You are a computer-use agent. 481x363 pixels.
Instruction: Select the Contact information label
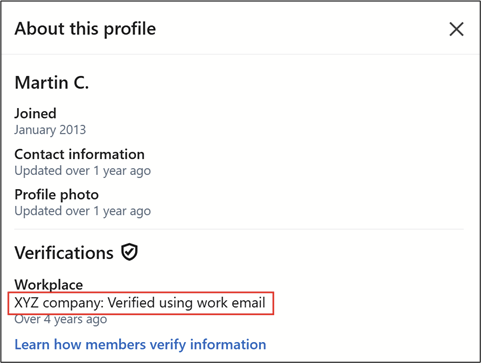click(x=79, y=154)
